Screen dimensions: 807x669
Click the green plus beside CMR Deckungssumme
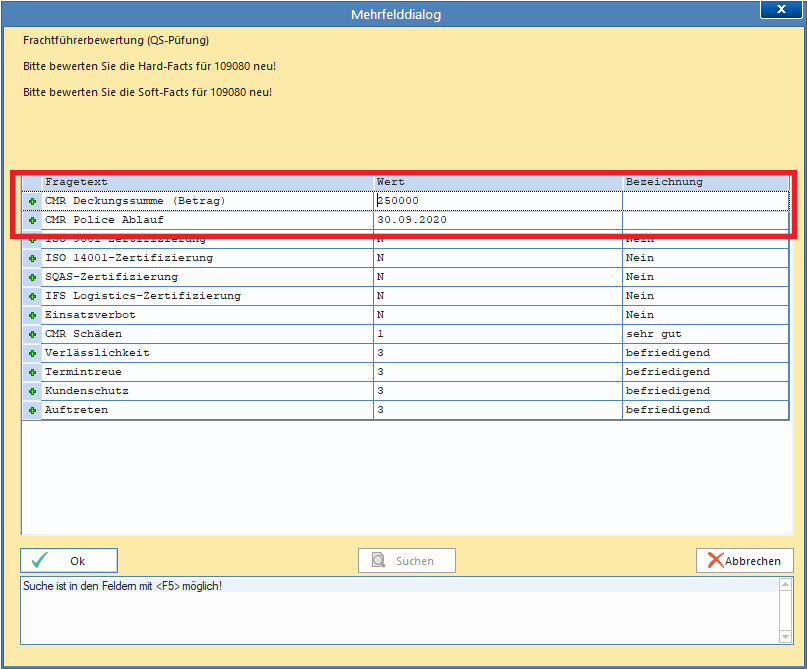(x=32, y=201)
